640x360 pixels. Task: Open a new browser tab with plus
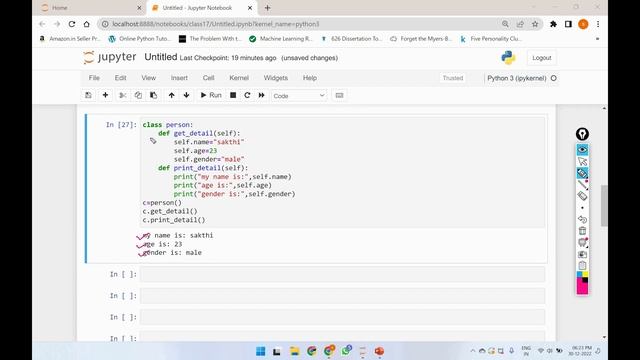[267, 8]
